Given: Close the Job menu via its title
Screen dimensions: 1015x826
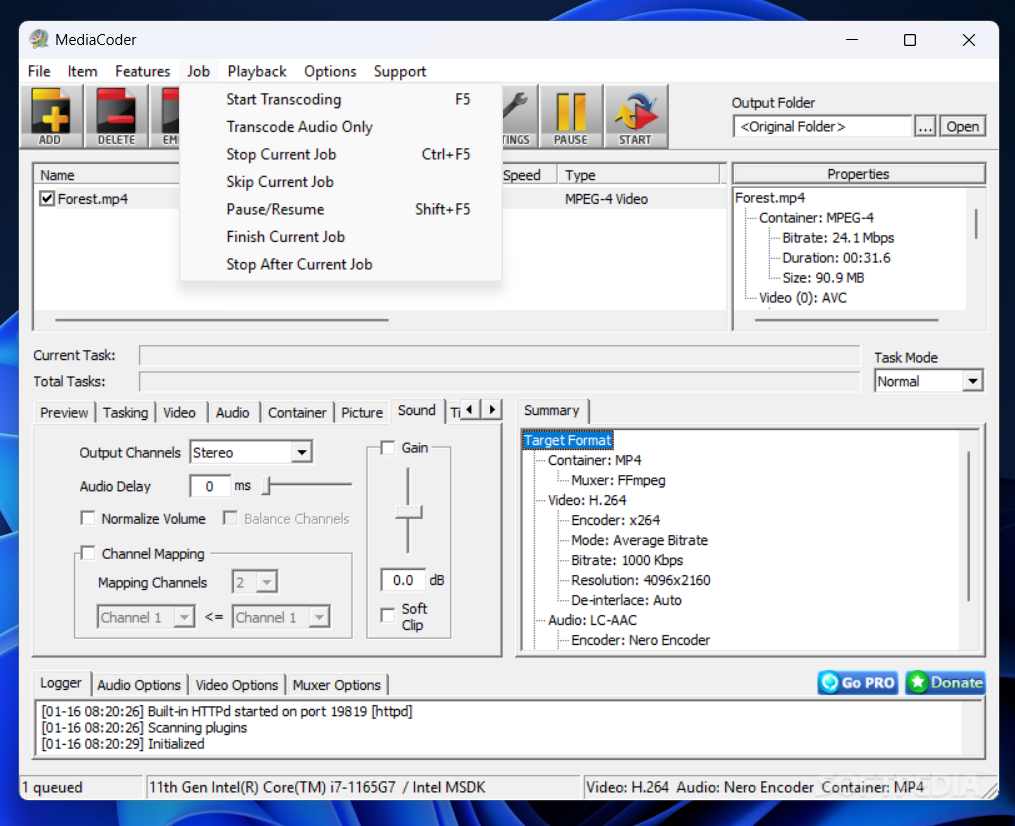Looking at the screenshot, I should pyautogui.click(x=199, y=71).
